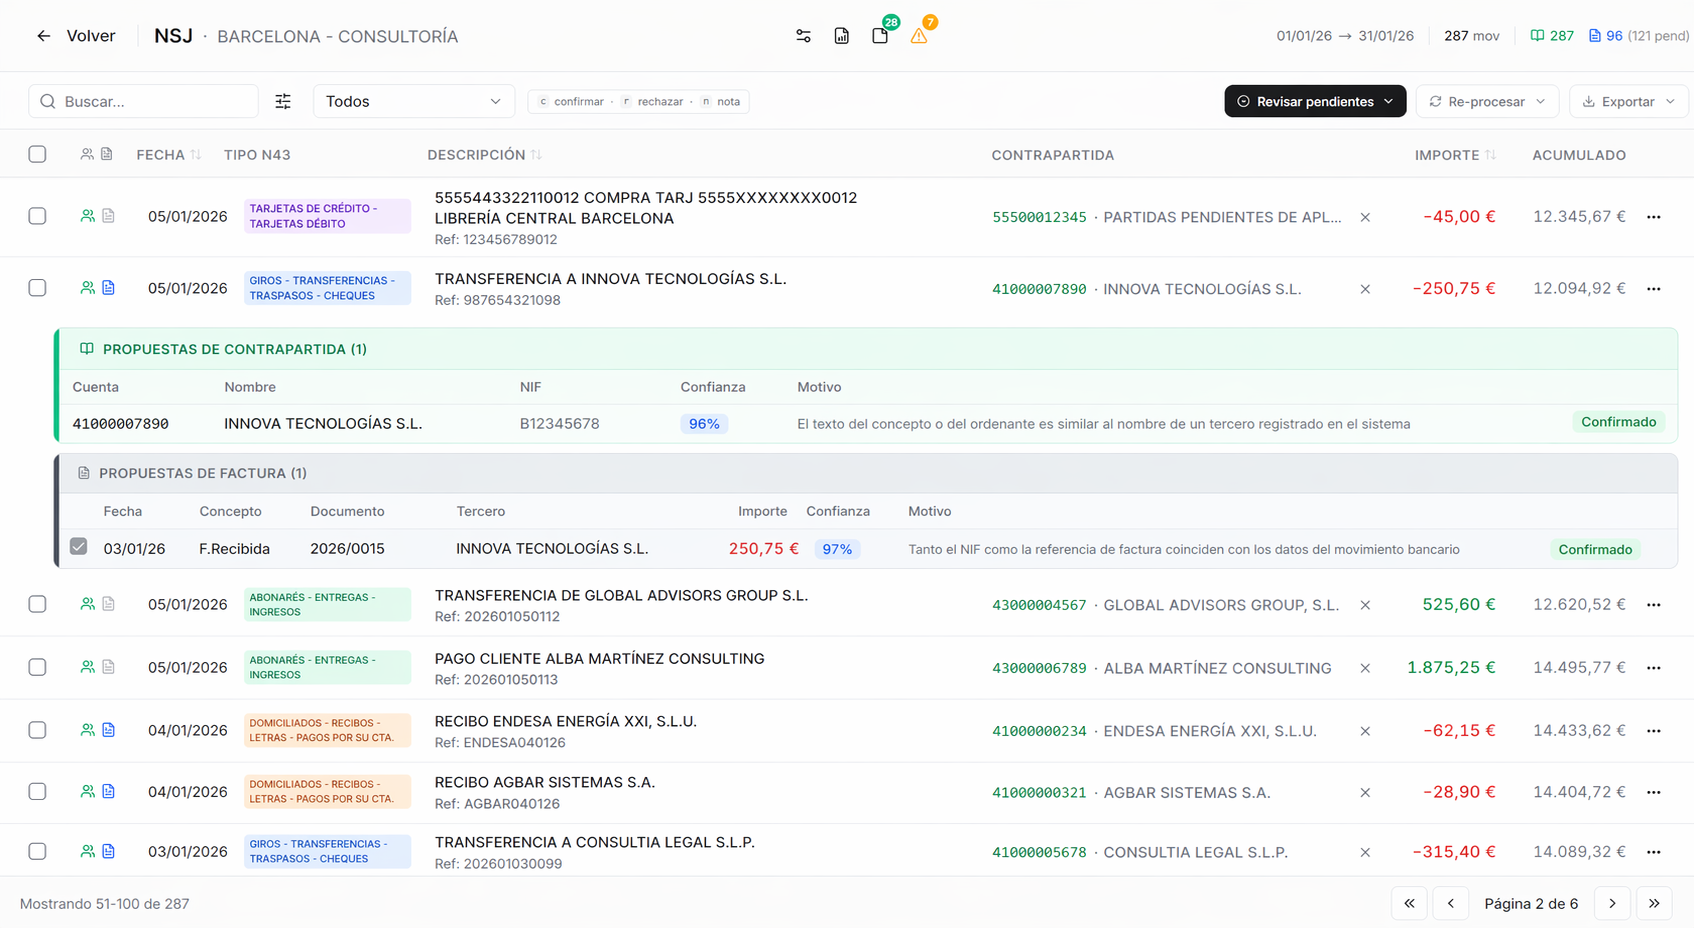Open the statistics report document icon in the header
Image resolution: width=1694 pixels, height=928 pixels.
click(841, 35)
